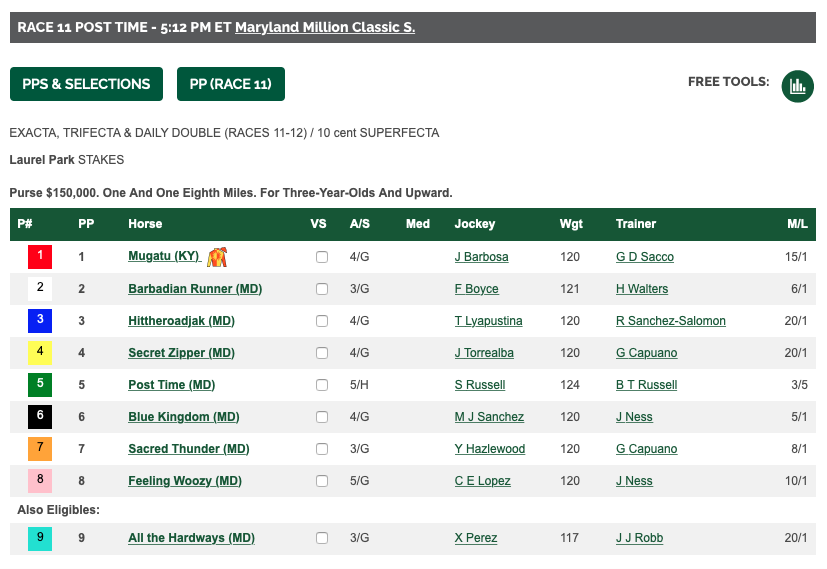827x569 pixels.
Task: Click the red number 1 saddle cloth
Action: point(40,257)
